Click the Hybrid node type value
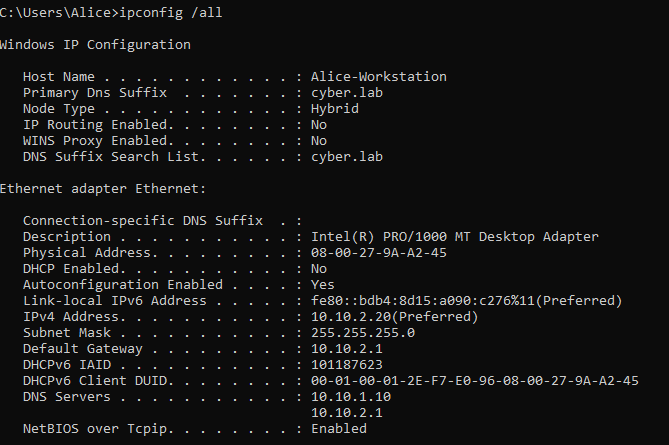This screenshot has height=445, width=669. pos(335,108)
